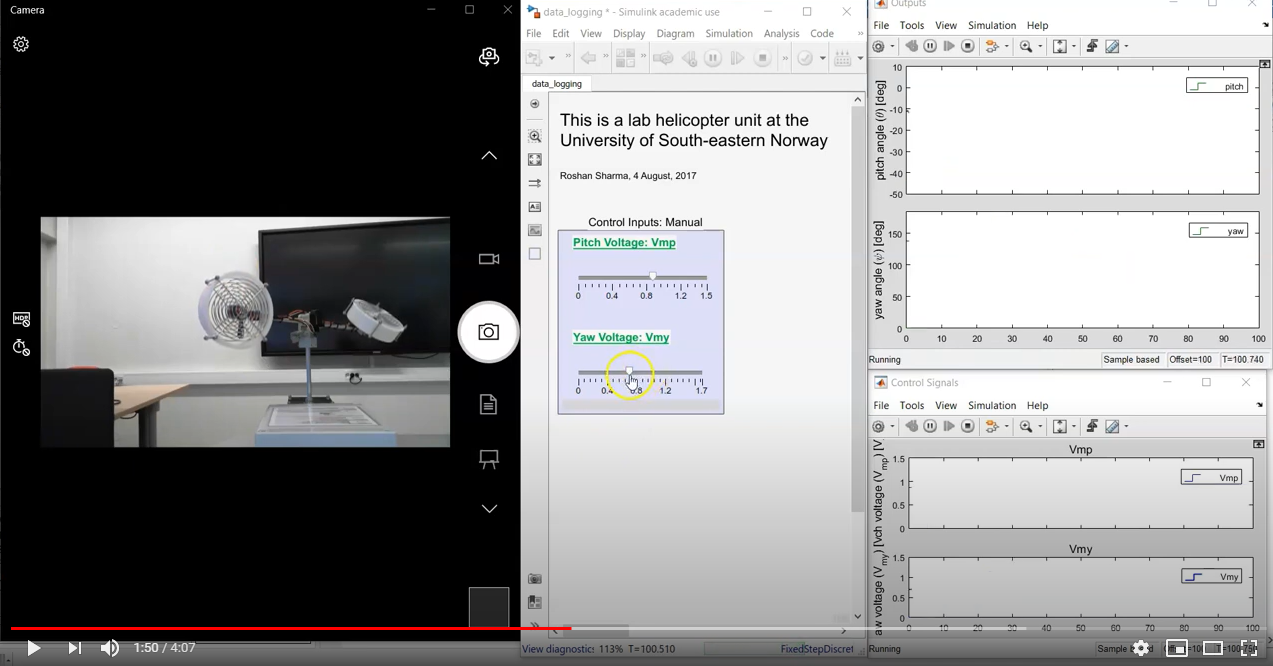Expand scale axes dropdown in Outputs scope
1273x666 pixels.
(x=1073, y=47)
